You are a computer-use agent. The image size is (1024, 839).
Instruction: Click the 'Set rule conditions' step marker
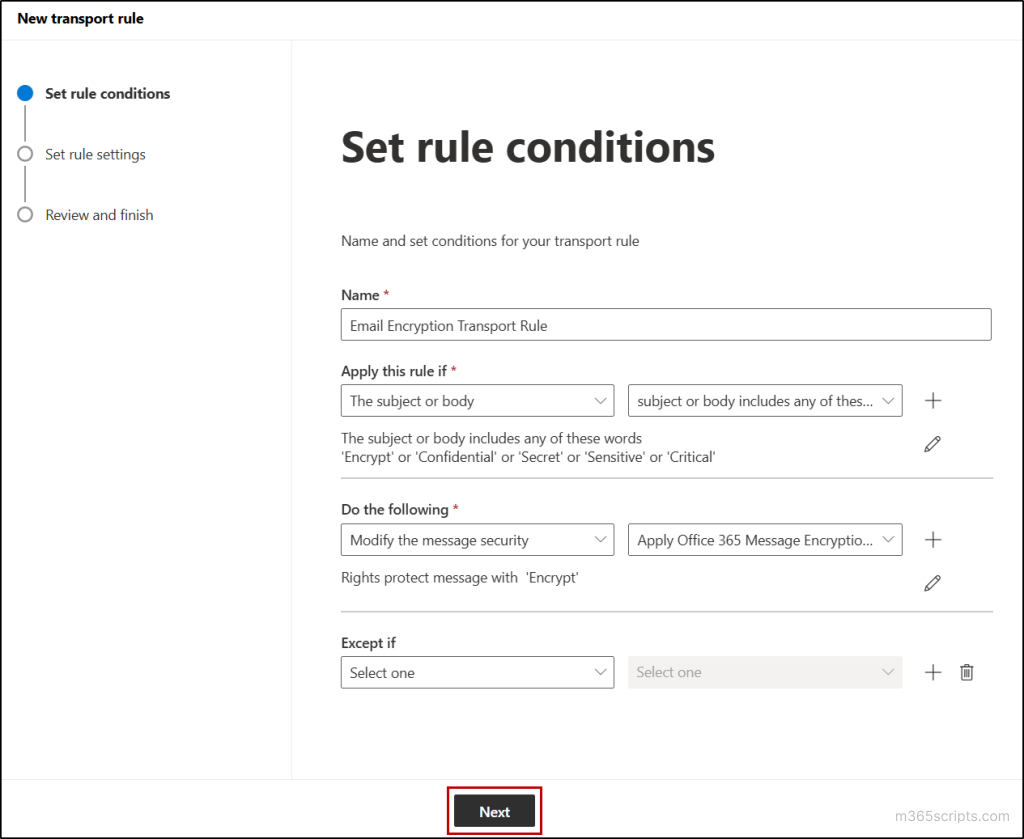click(25, 93)
